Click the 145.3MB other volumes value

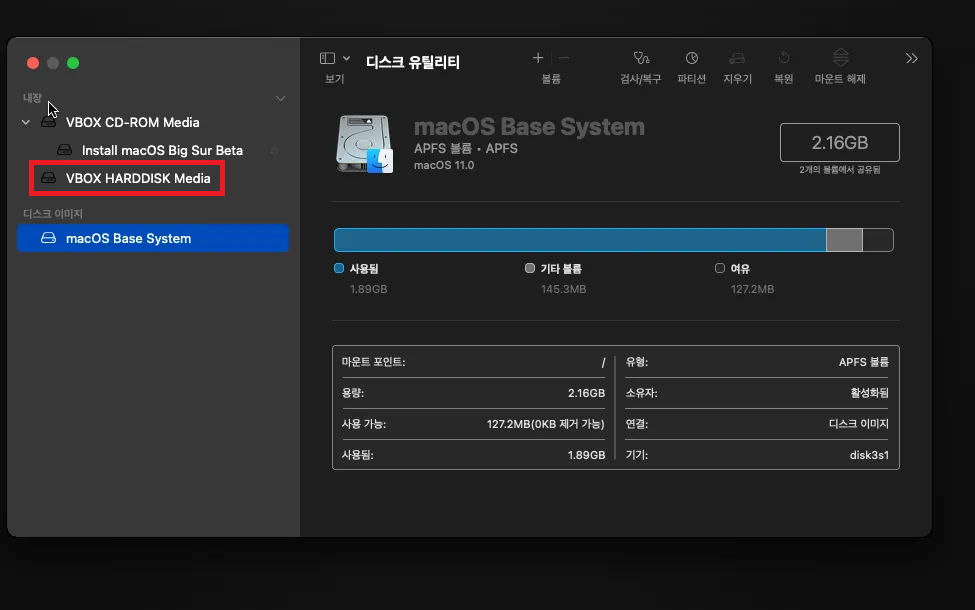[x=563, y=289]
